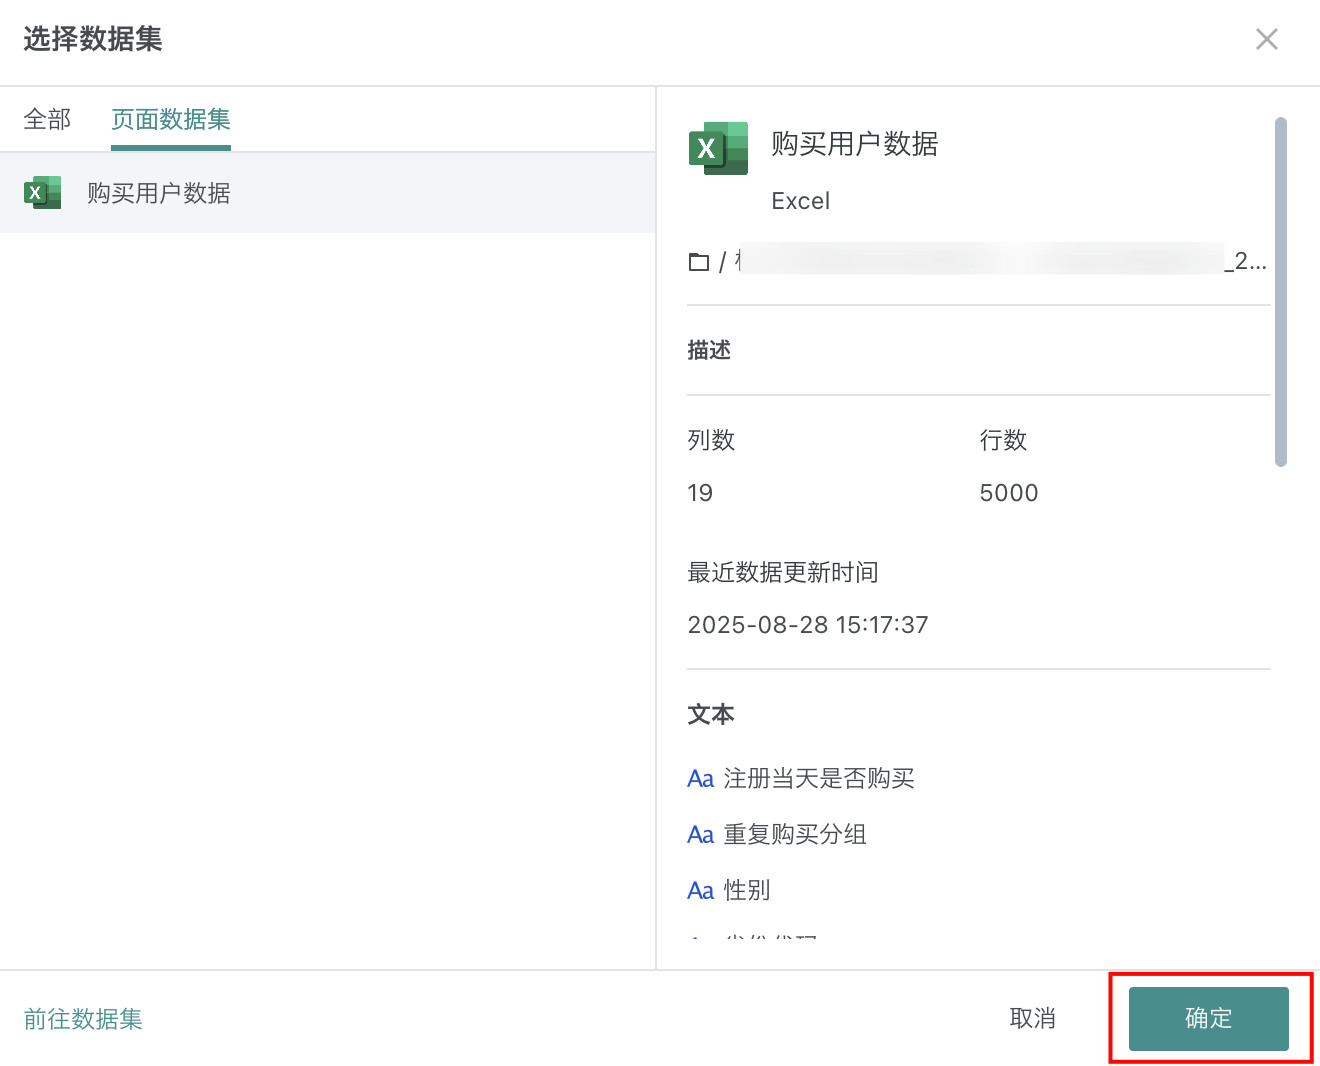1320x1066 pixels.
Task: Click the Aa text-type icon beside 重复购买分组
Action: [700, 835]
